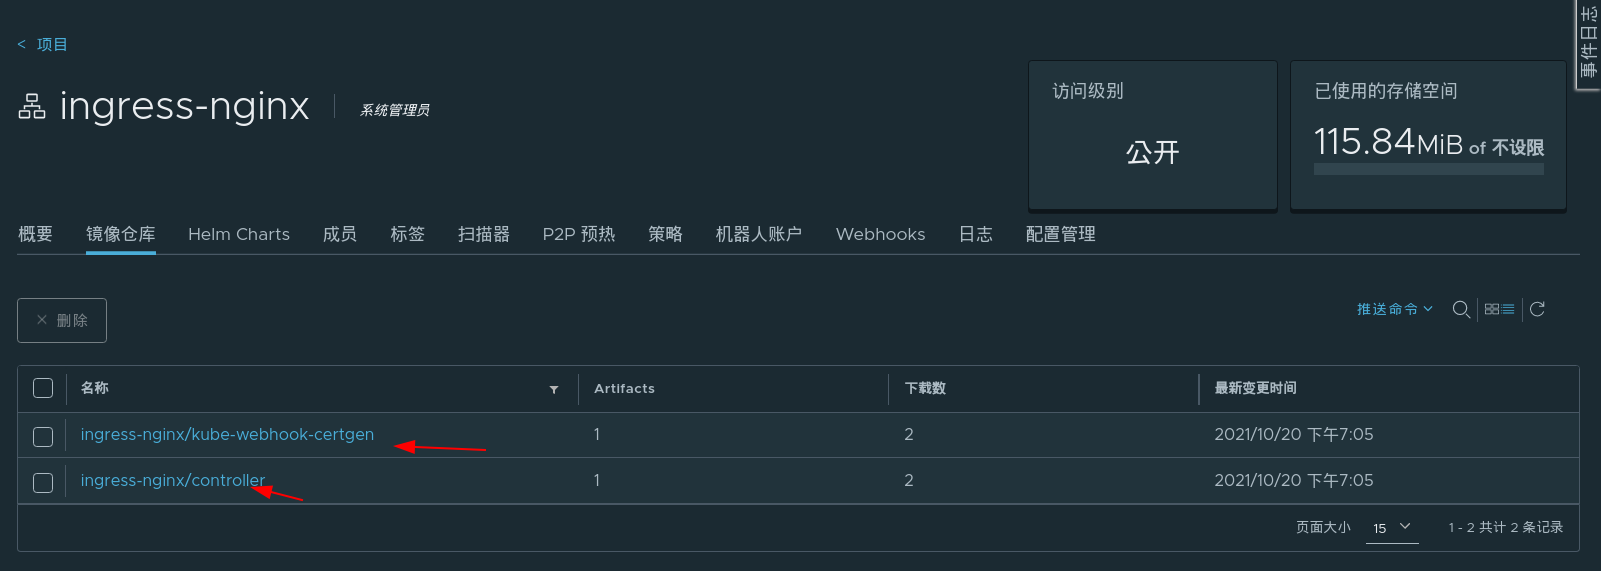Open ingress-nginx/kube-webhook-certgen repository link
This screenshot has width=1601, height=571.
[x=227, y=434]
